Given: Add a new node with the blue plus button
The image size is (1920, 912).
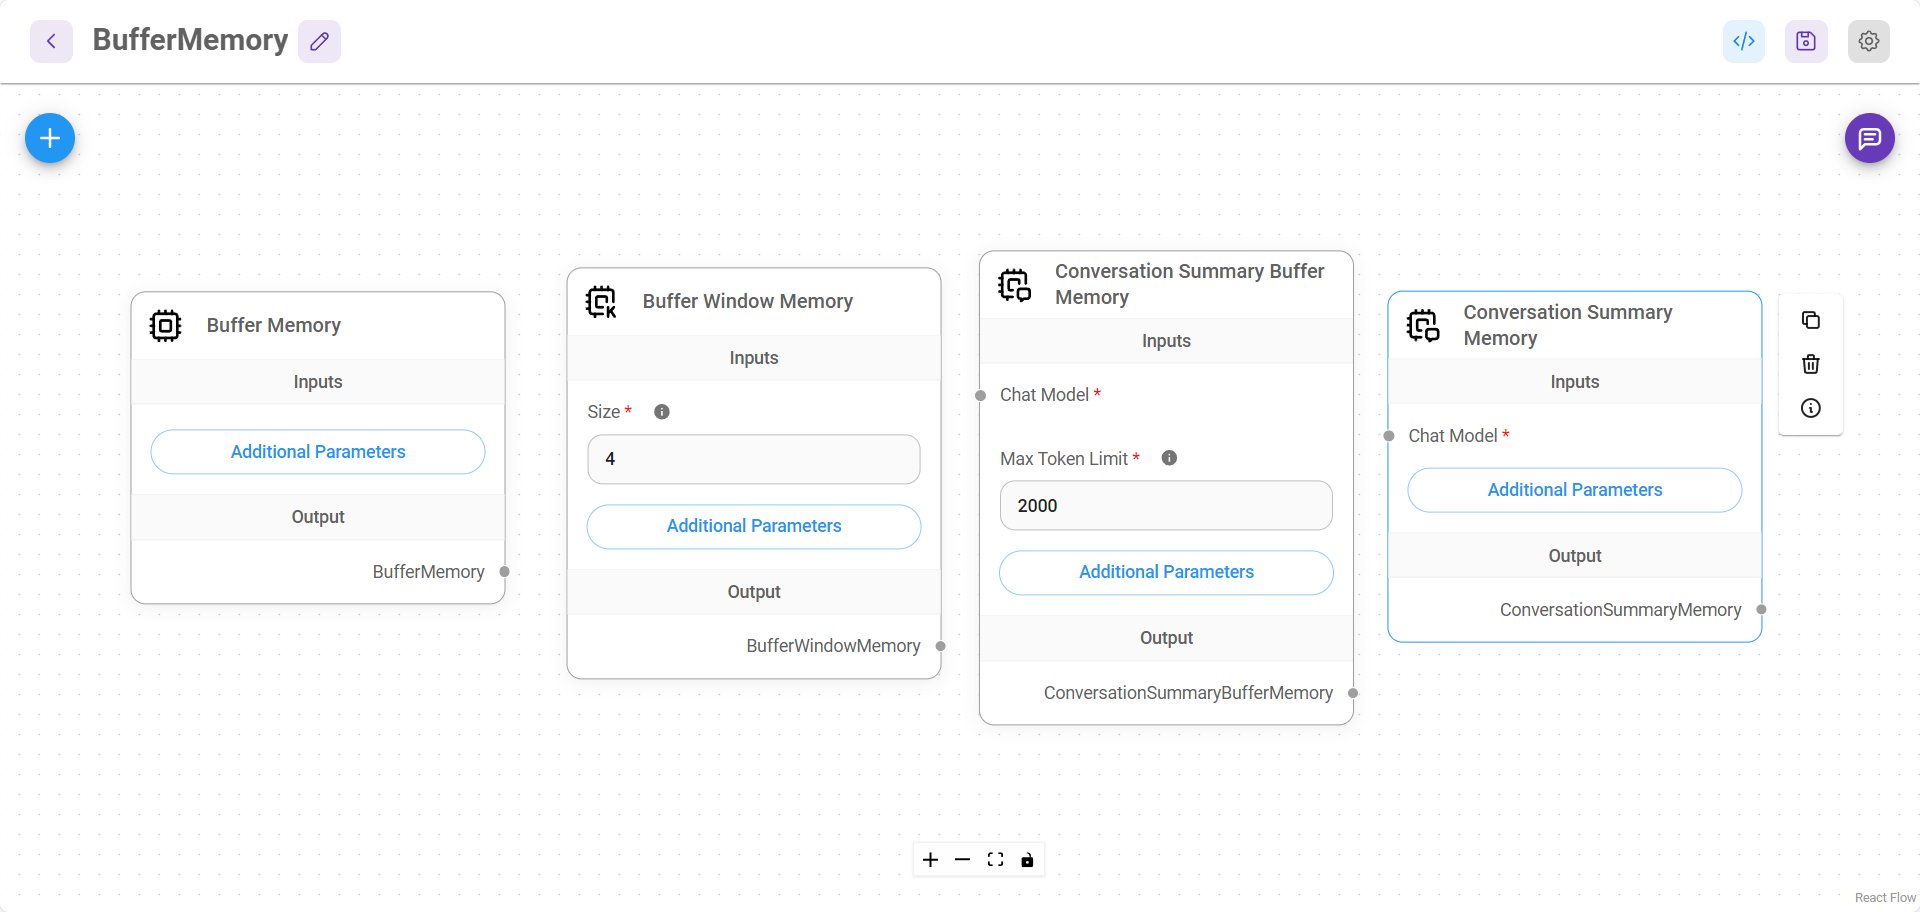Looking at the screenshot, I should click(50, 138).
